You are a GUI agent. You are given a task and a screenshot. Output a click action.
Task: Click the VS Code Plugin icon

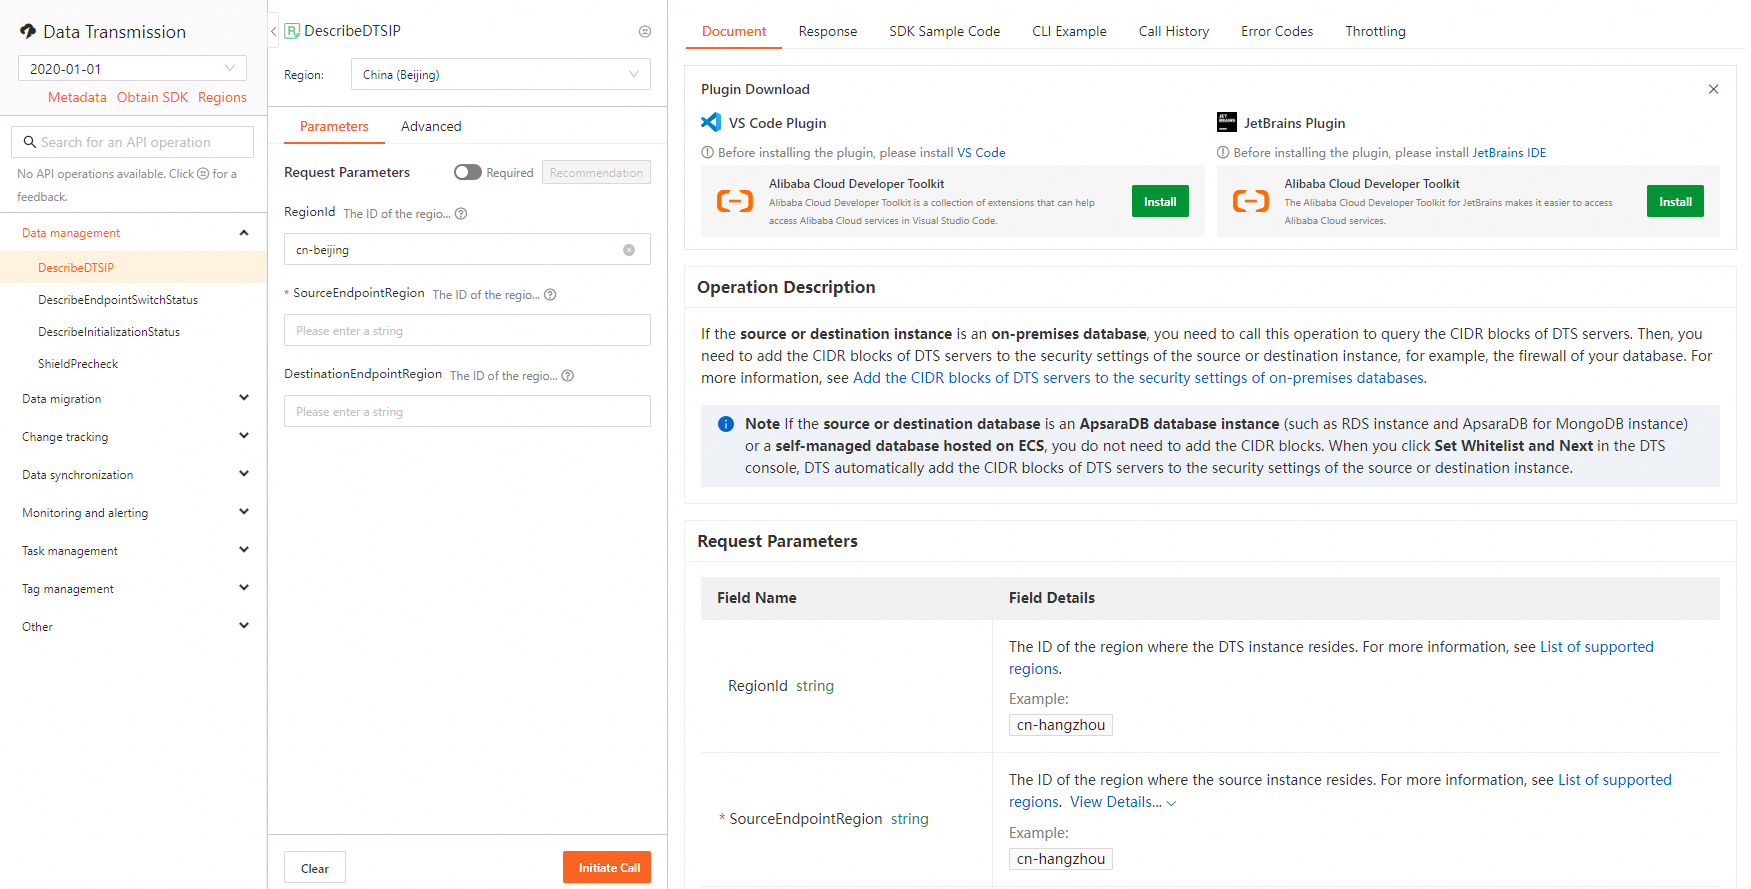tap(711, 123)
